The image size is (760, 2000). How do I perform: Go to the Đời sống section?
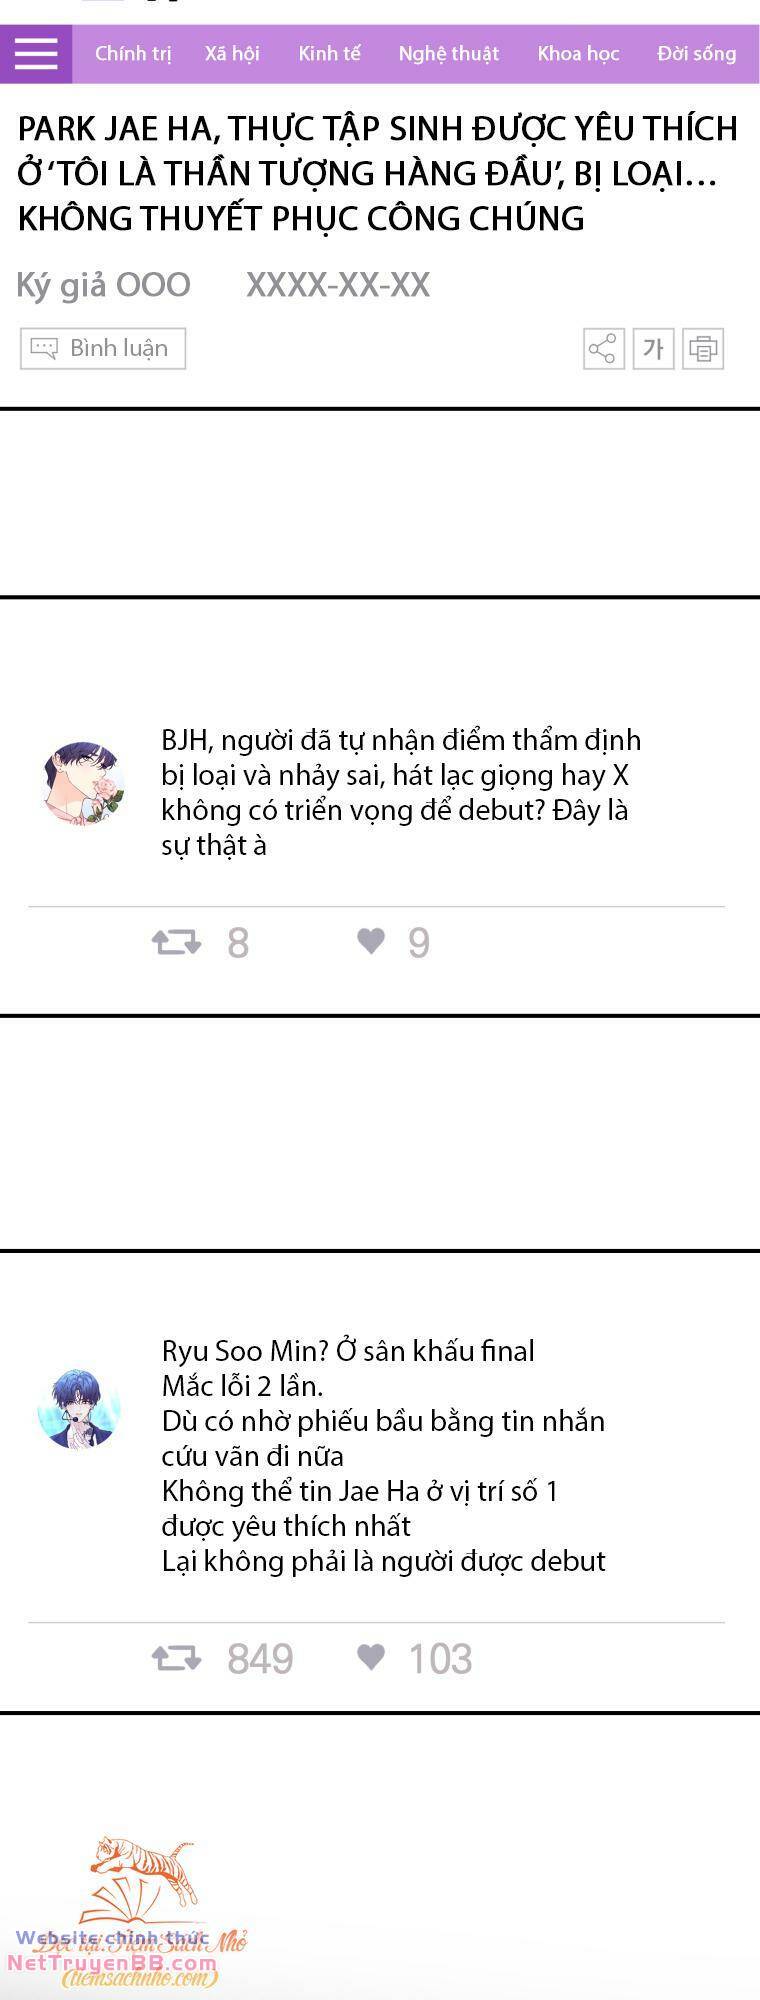(696, 54)
